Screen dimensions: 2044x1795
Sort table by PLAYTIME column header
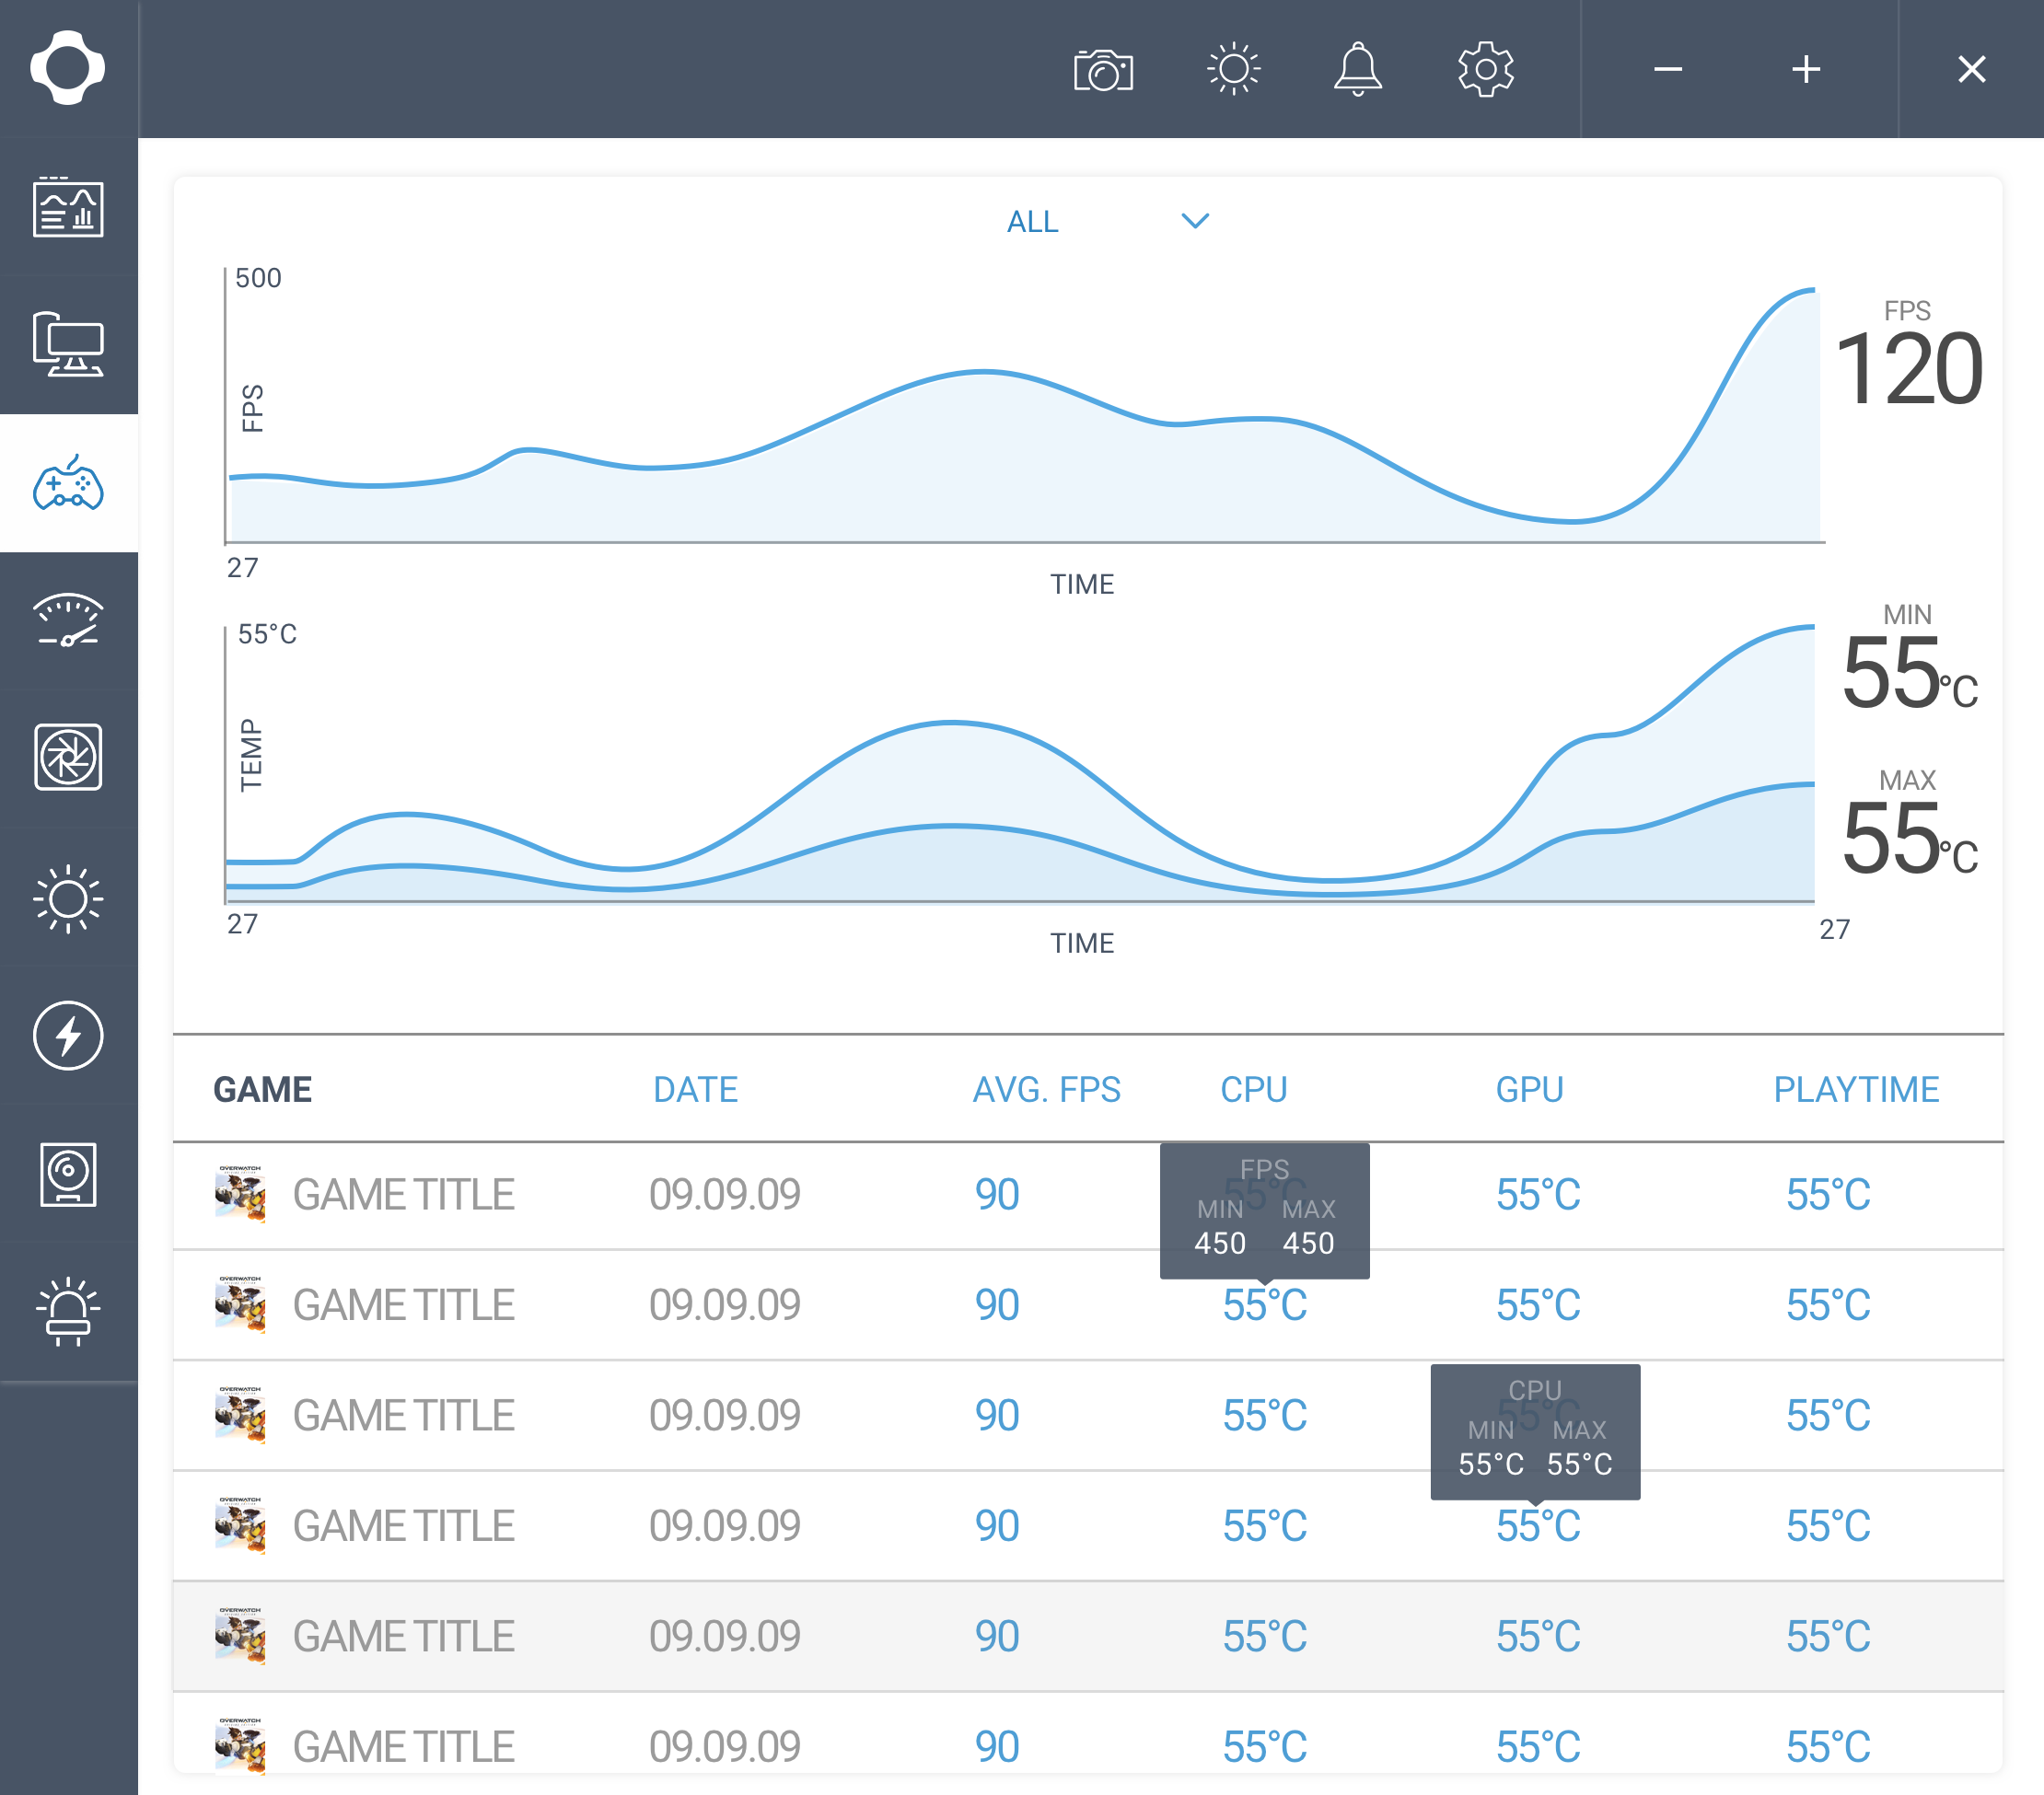(x=1856, y=1089)
